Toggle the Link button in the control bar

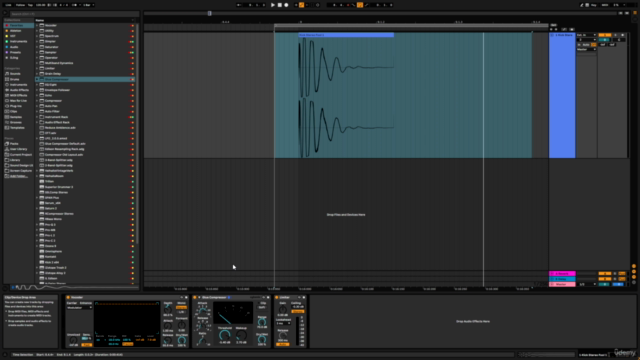pos(8,5)
